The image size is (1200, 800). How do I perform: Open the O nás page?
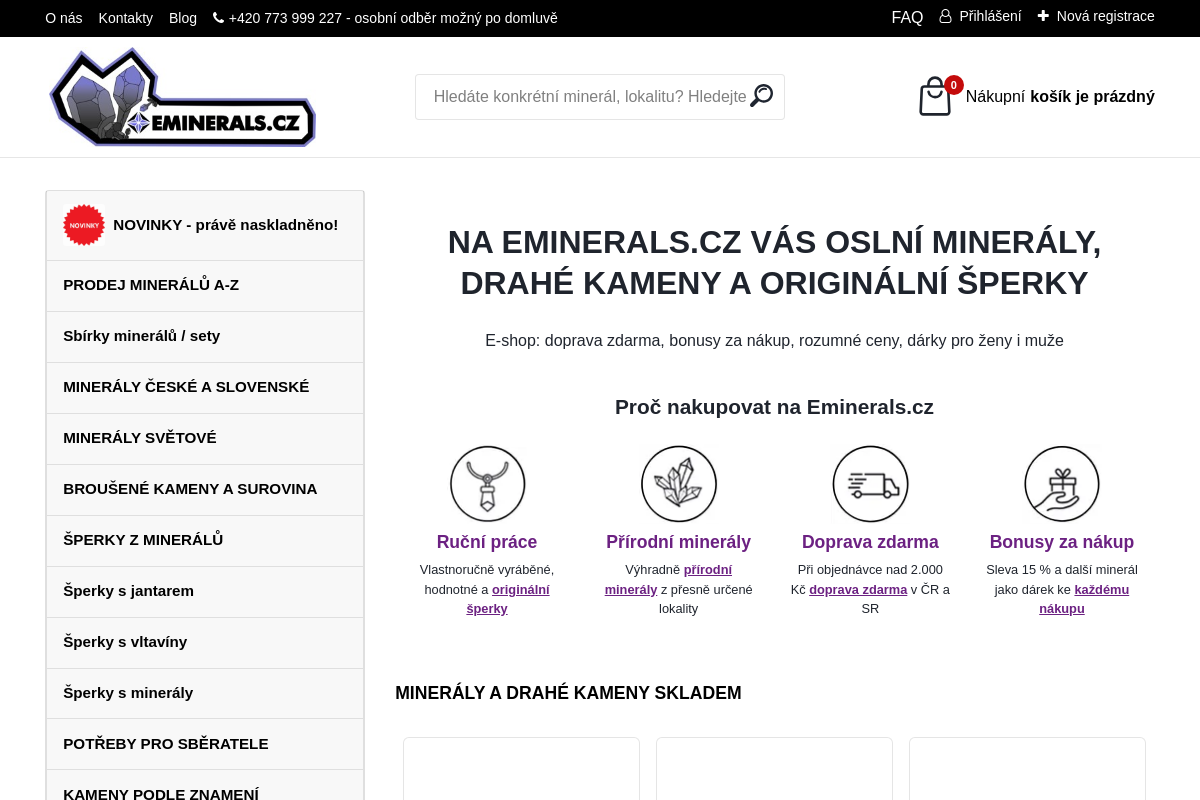(x=64, y=18)
